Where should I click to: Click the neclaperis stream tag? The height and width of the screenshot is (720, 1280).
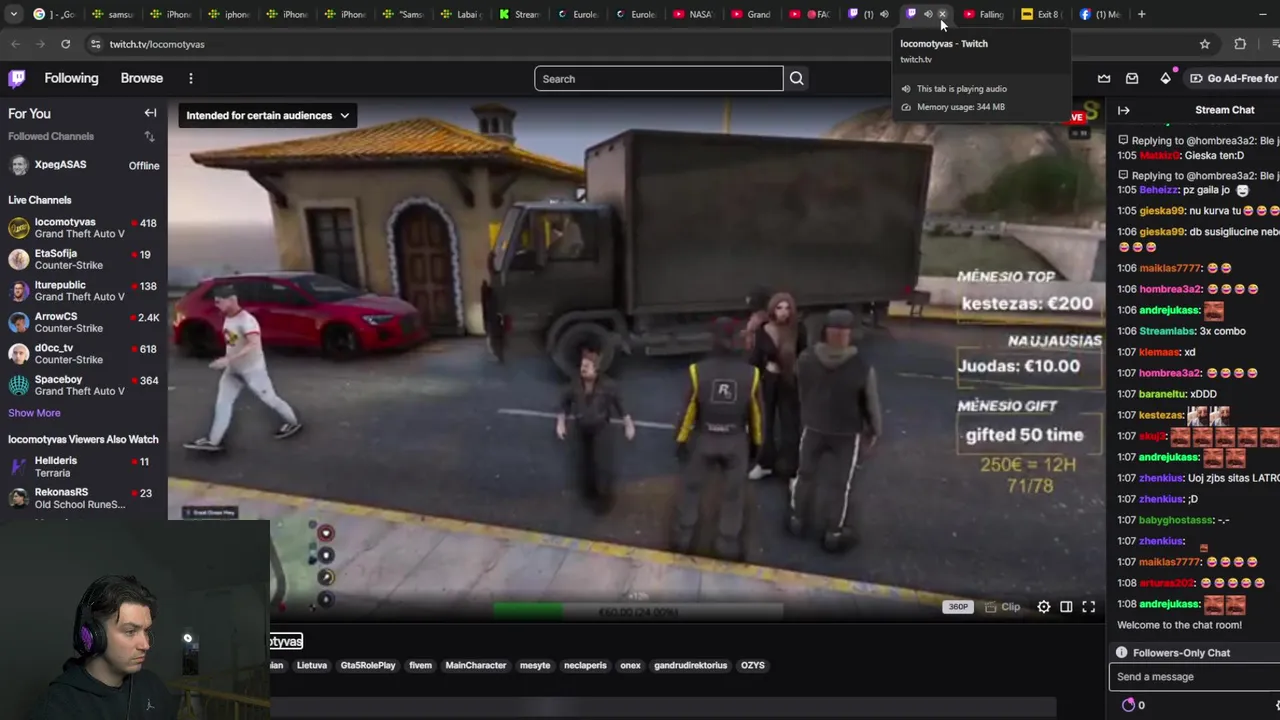(585, 665)
